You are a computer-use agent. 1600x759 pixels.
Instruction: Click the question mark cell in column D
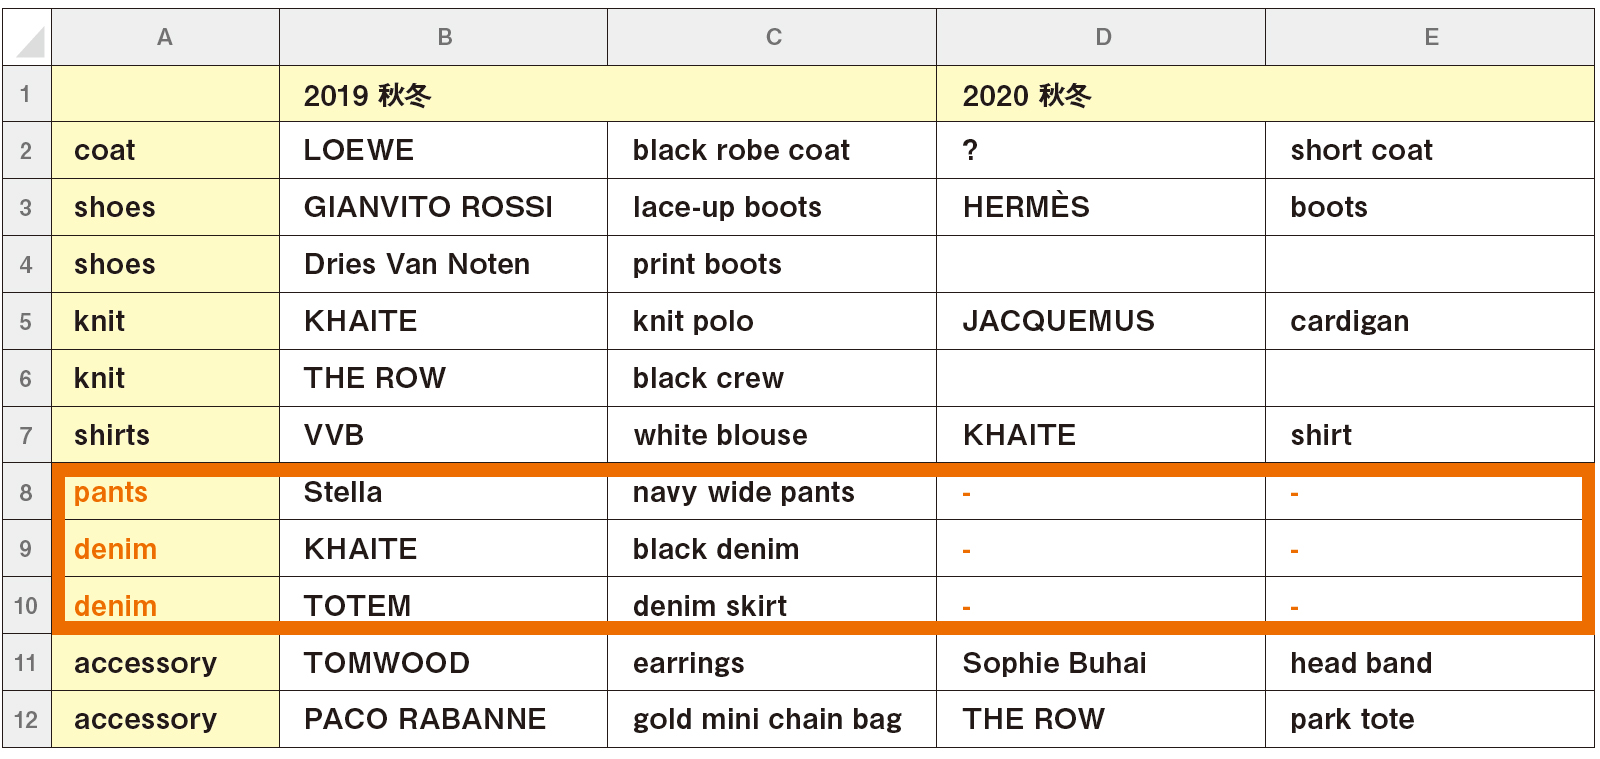(1101, 151)
